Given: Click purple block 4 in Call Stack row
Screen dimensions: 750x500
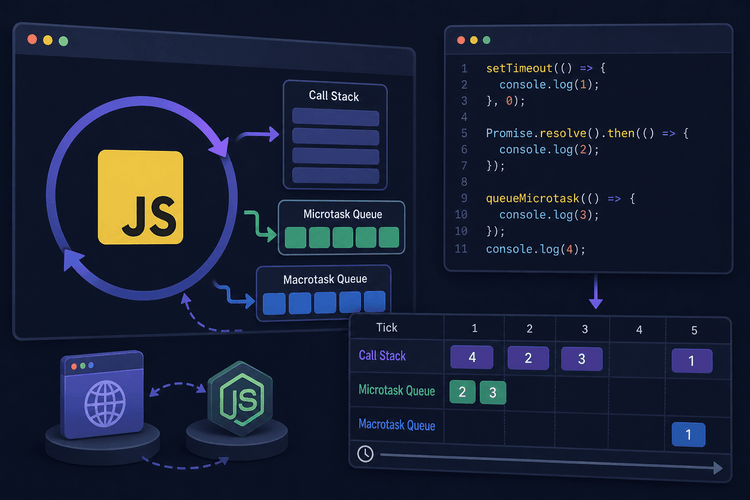Looking at the screenshot, I should pos(472,357).
